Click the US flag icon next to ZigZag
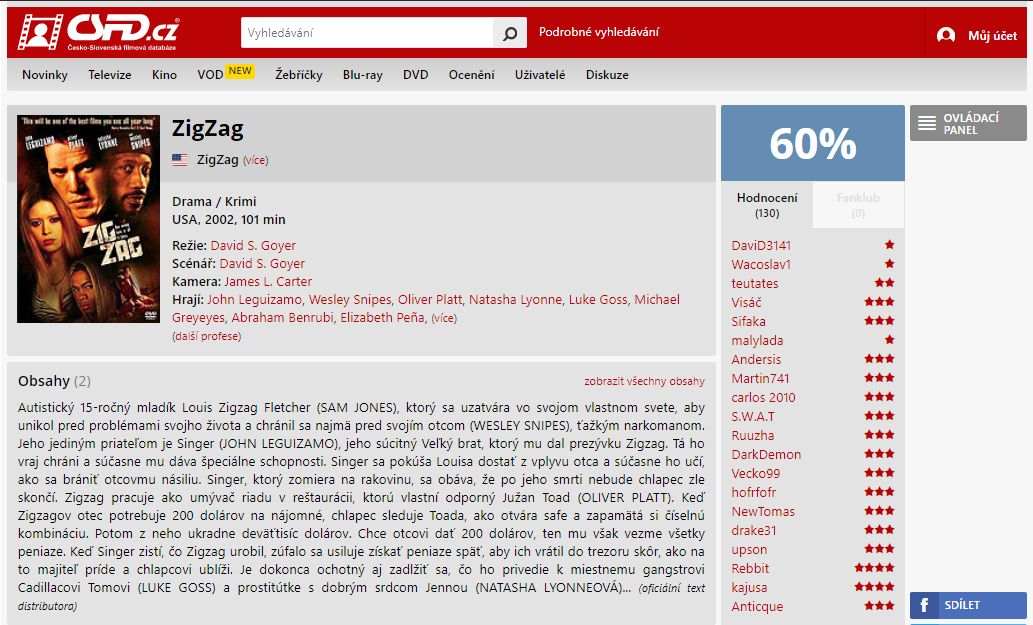Viewport: 1033px width, 625px height. pos(180,159)
